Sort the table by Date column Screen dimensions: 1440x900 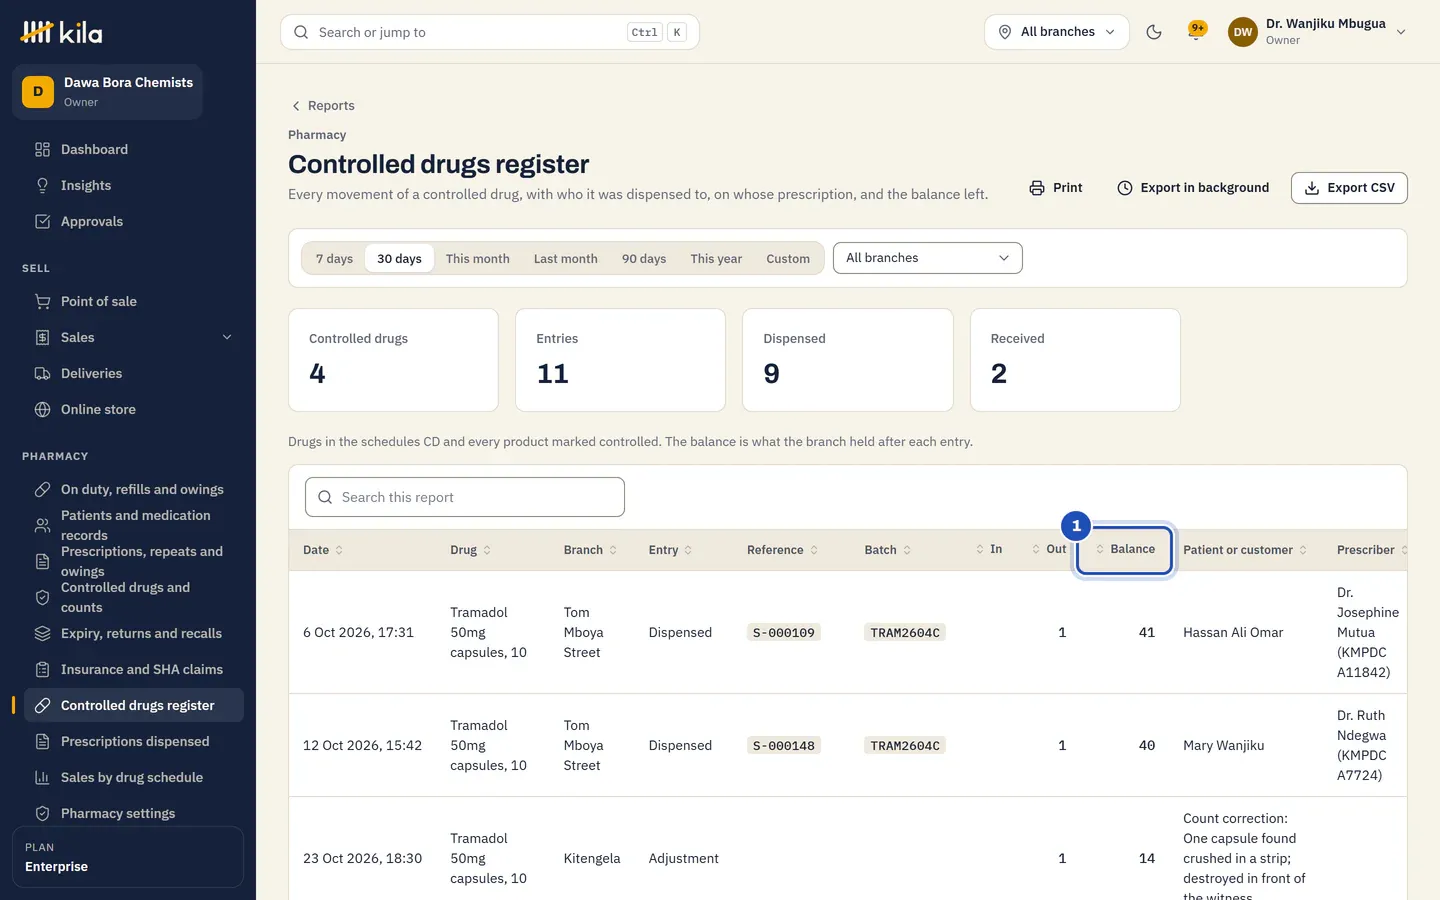pos(323,550)
